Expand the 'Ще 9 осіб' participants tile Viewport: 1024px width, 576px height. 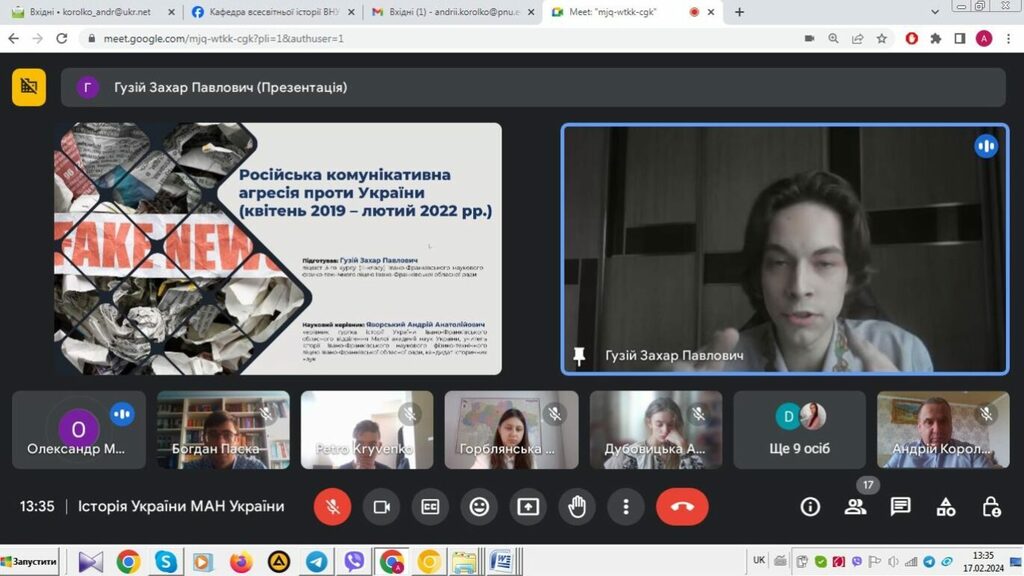[x=799, y=429]
